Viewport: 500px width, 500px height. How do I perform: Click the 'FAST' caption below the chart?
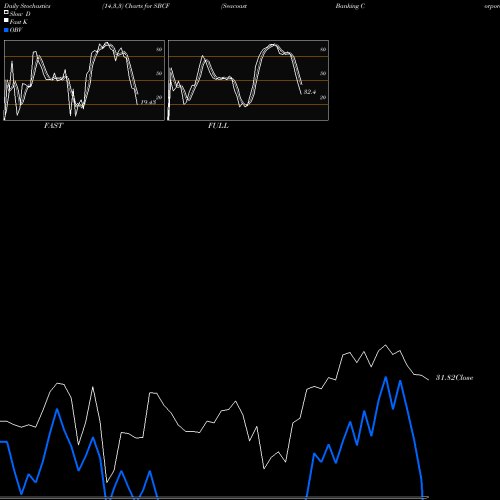pos(53,126)
